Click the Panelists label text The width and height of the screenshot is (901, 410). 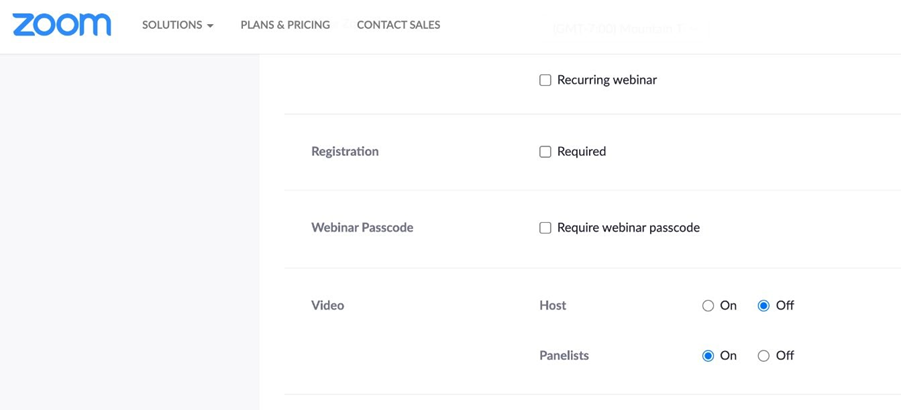[564, 355]
